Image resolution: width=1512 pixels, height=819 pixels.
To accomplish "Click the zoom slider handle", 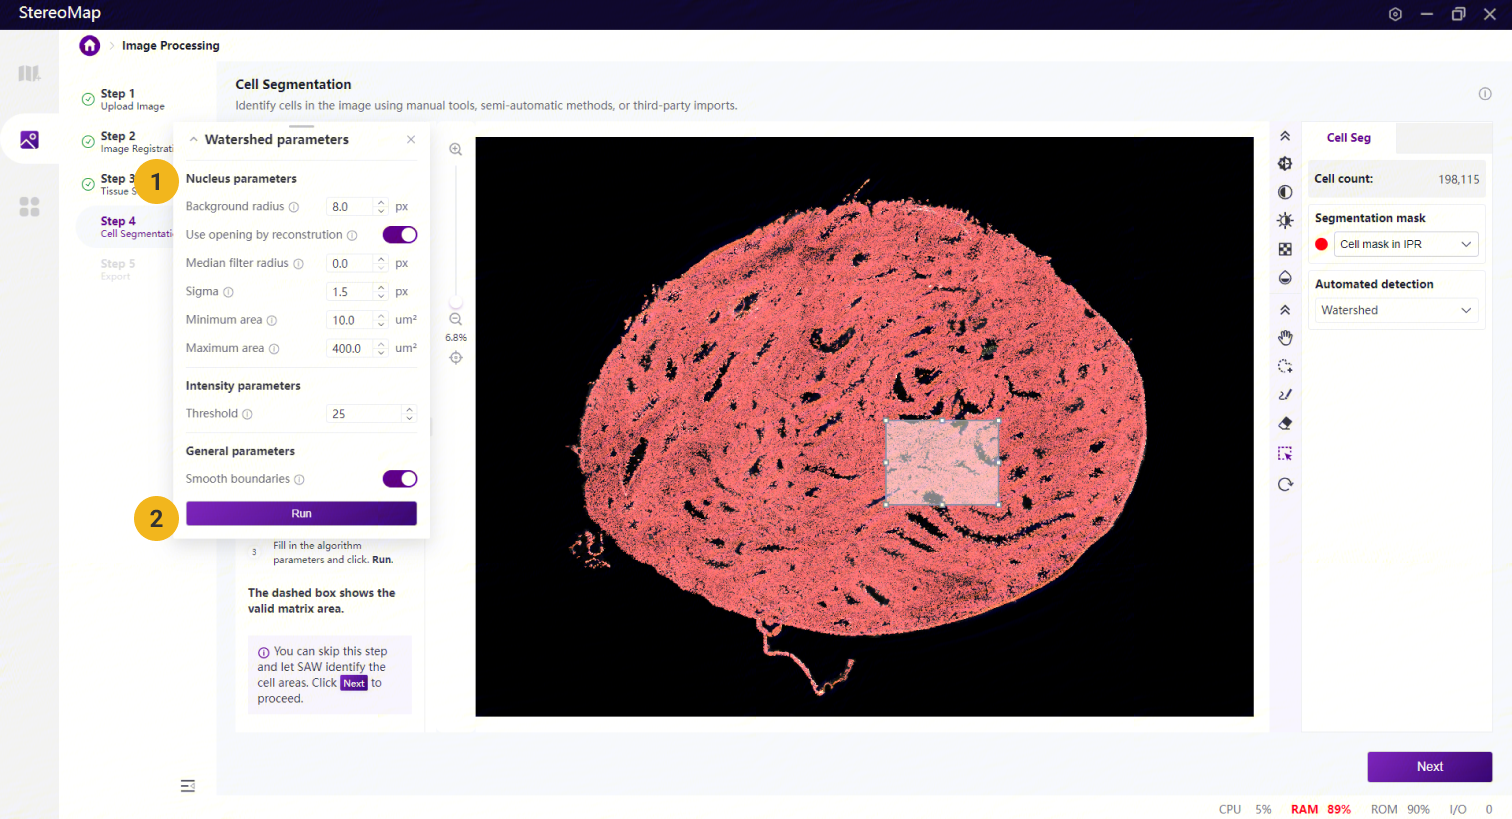I will (456, 302).
